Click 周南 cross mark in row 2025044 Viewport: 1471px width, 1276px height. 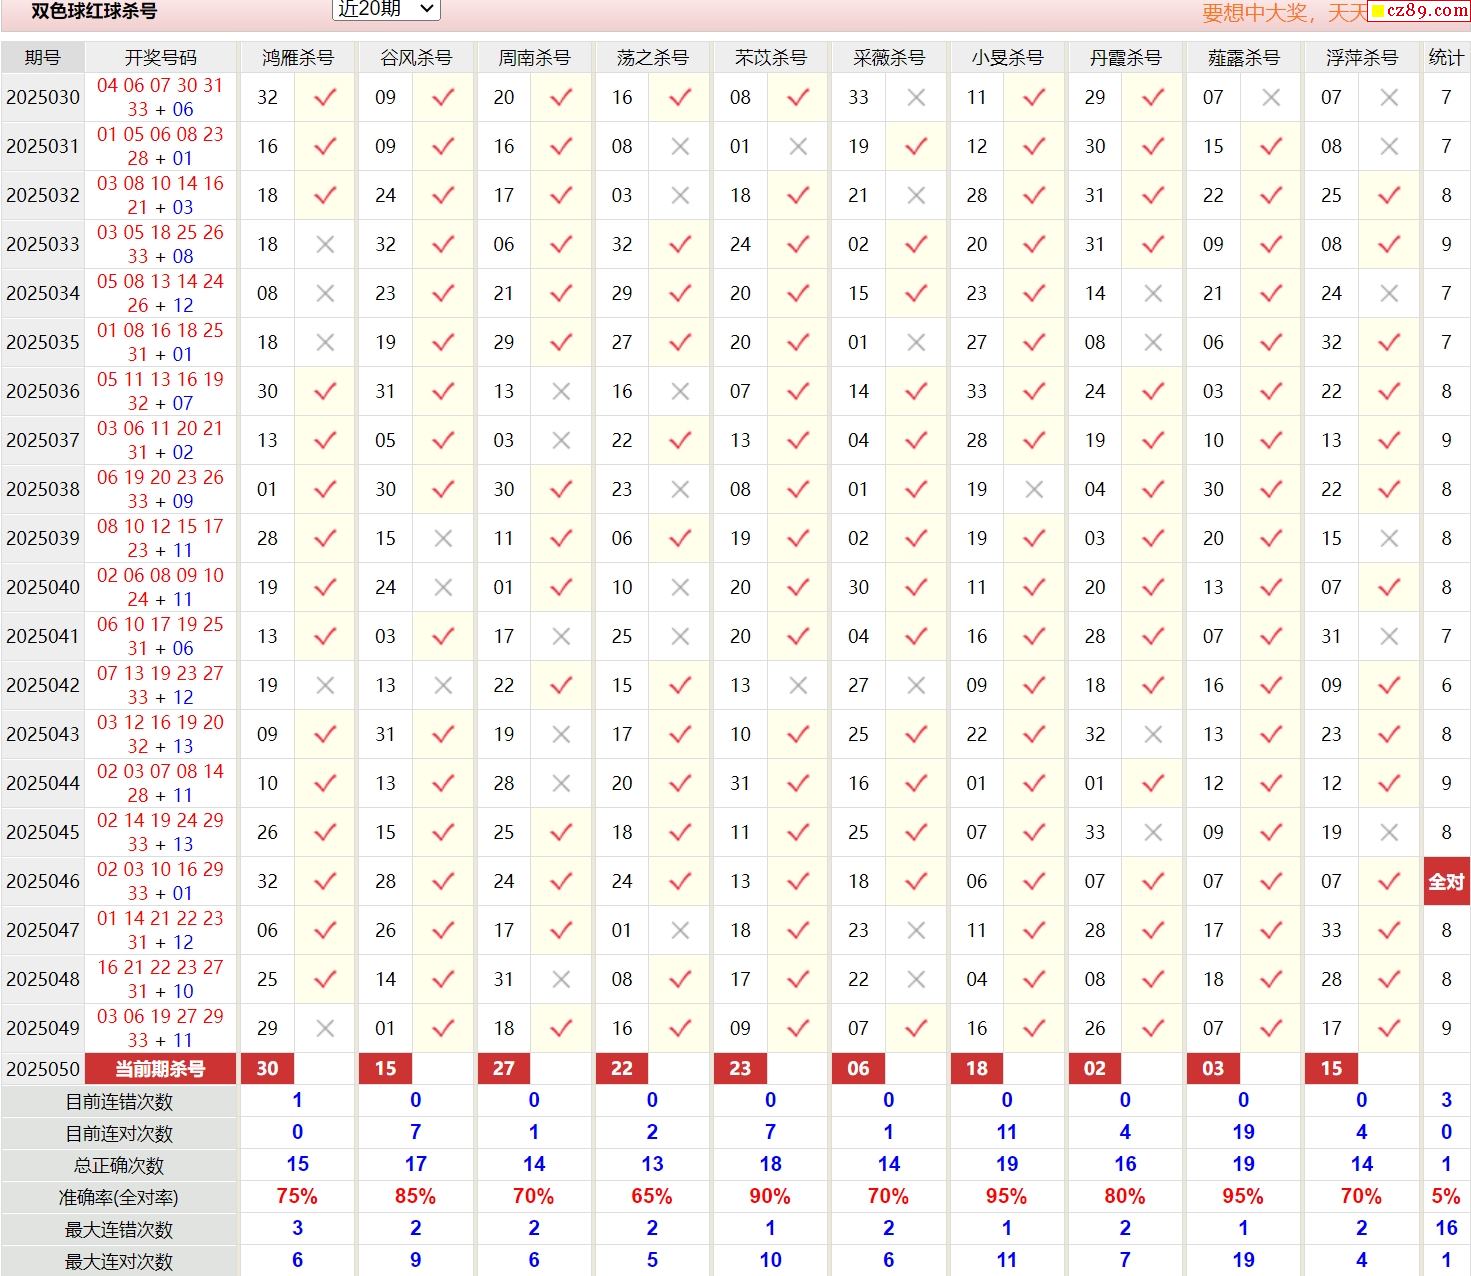point(561,783)
